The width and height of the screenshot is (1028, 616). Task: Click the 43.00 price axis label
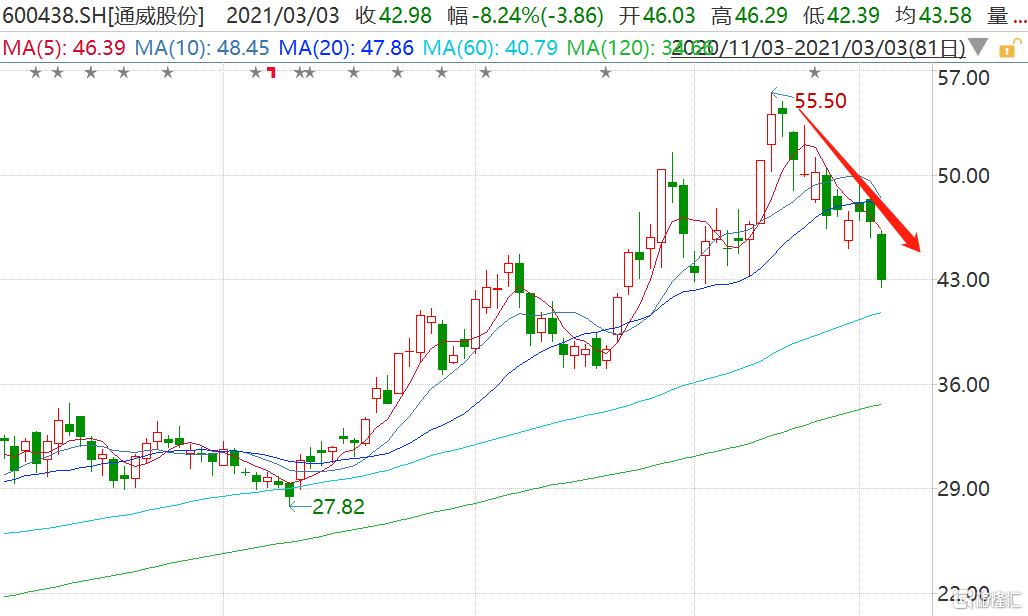[x=963, y=280]
